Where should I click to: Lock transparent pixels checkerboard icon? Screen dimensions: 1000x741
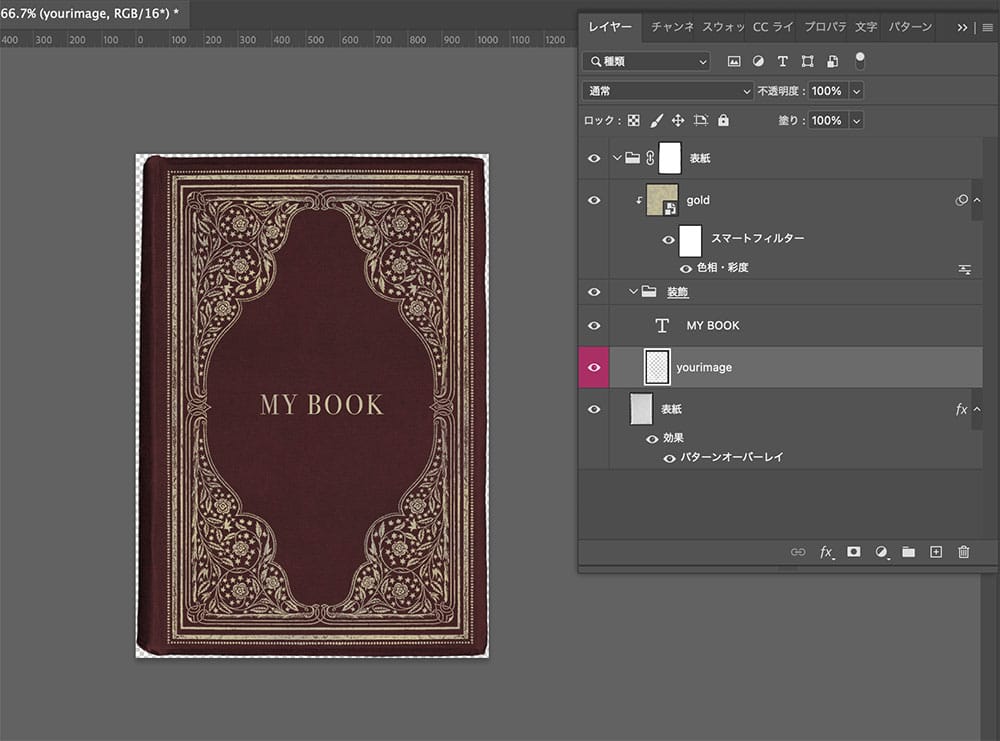pos(633,120)
